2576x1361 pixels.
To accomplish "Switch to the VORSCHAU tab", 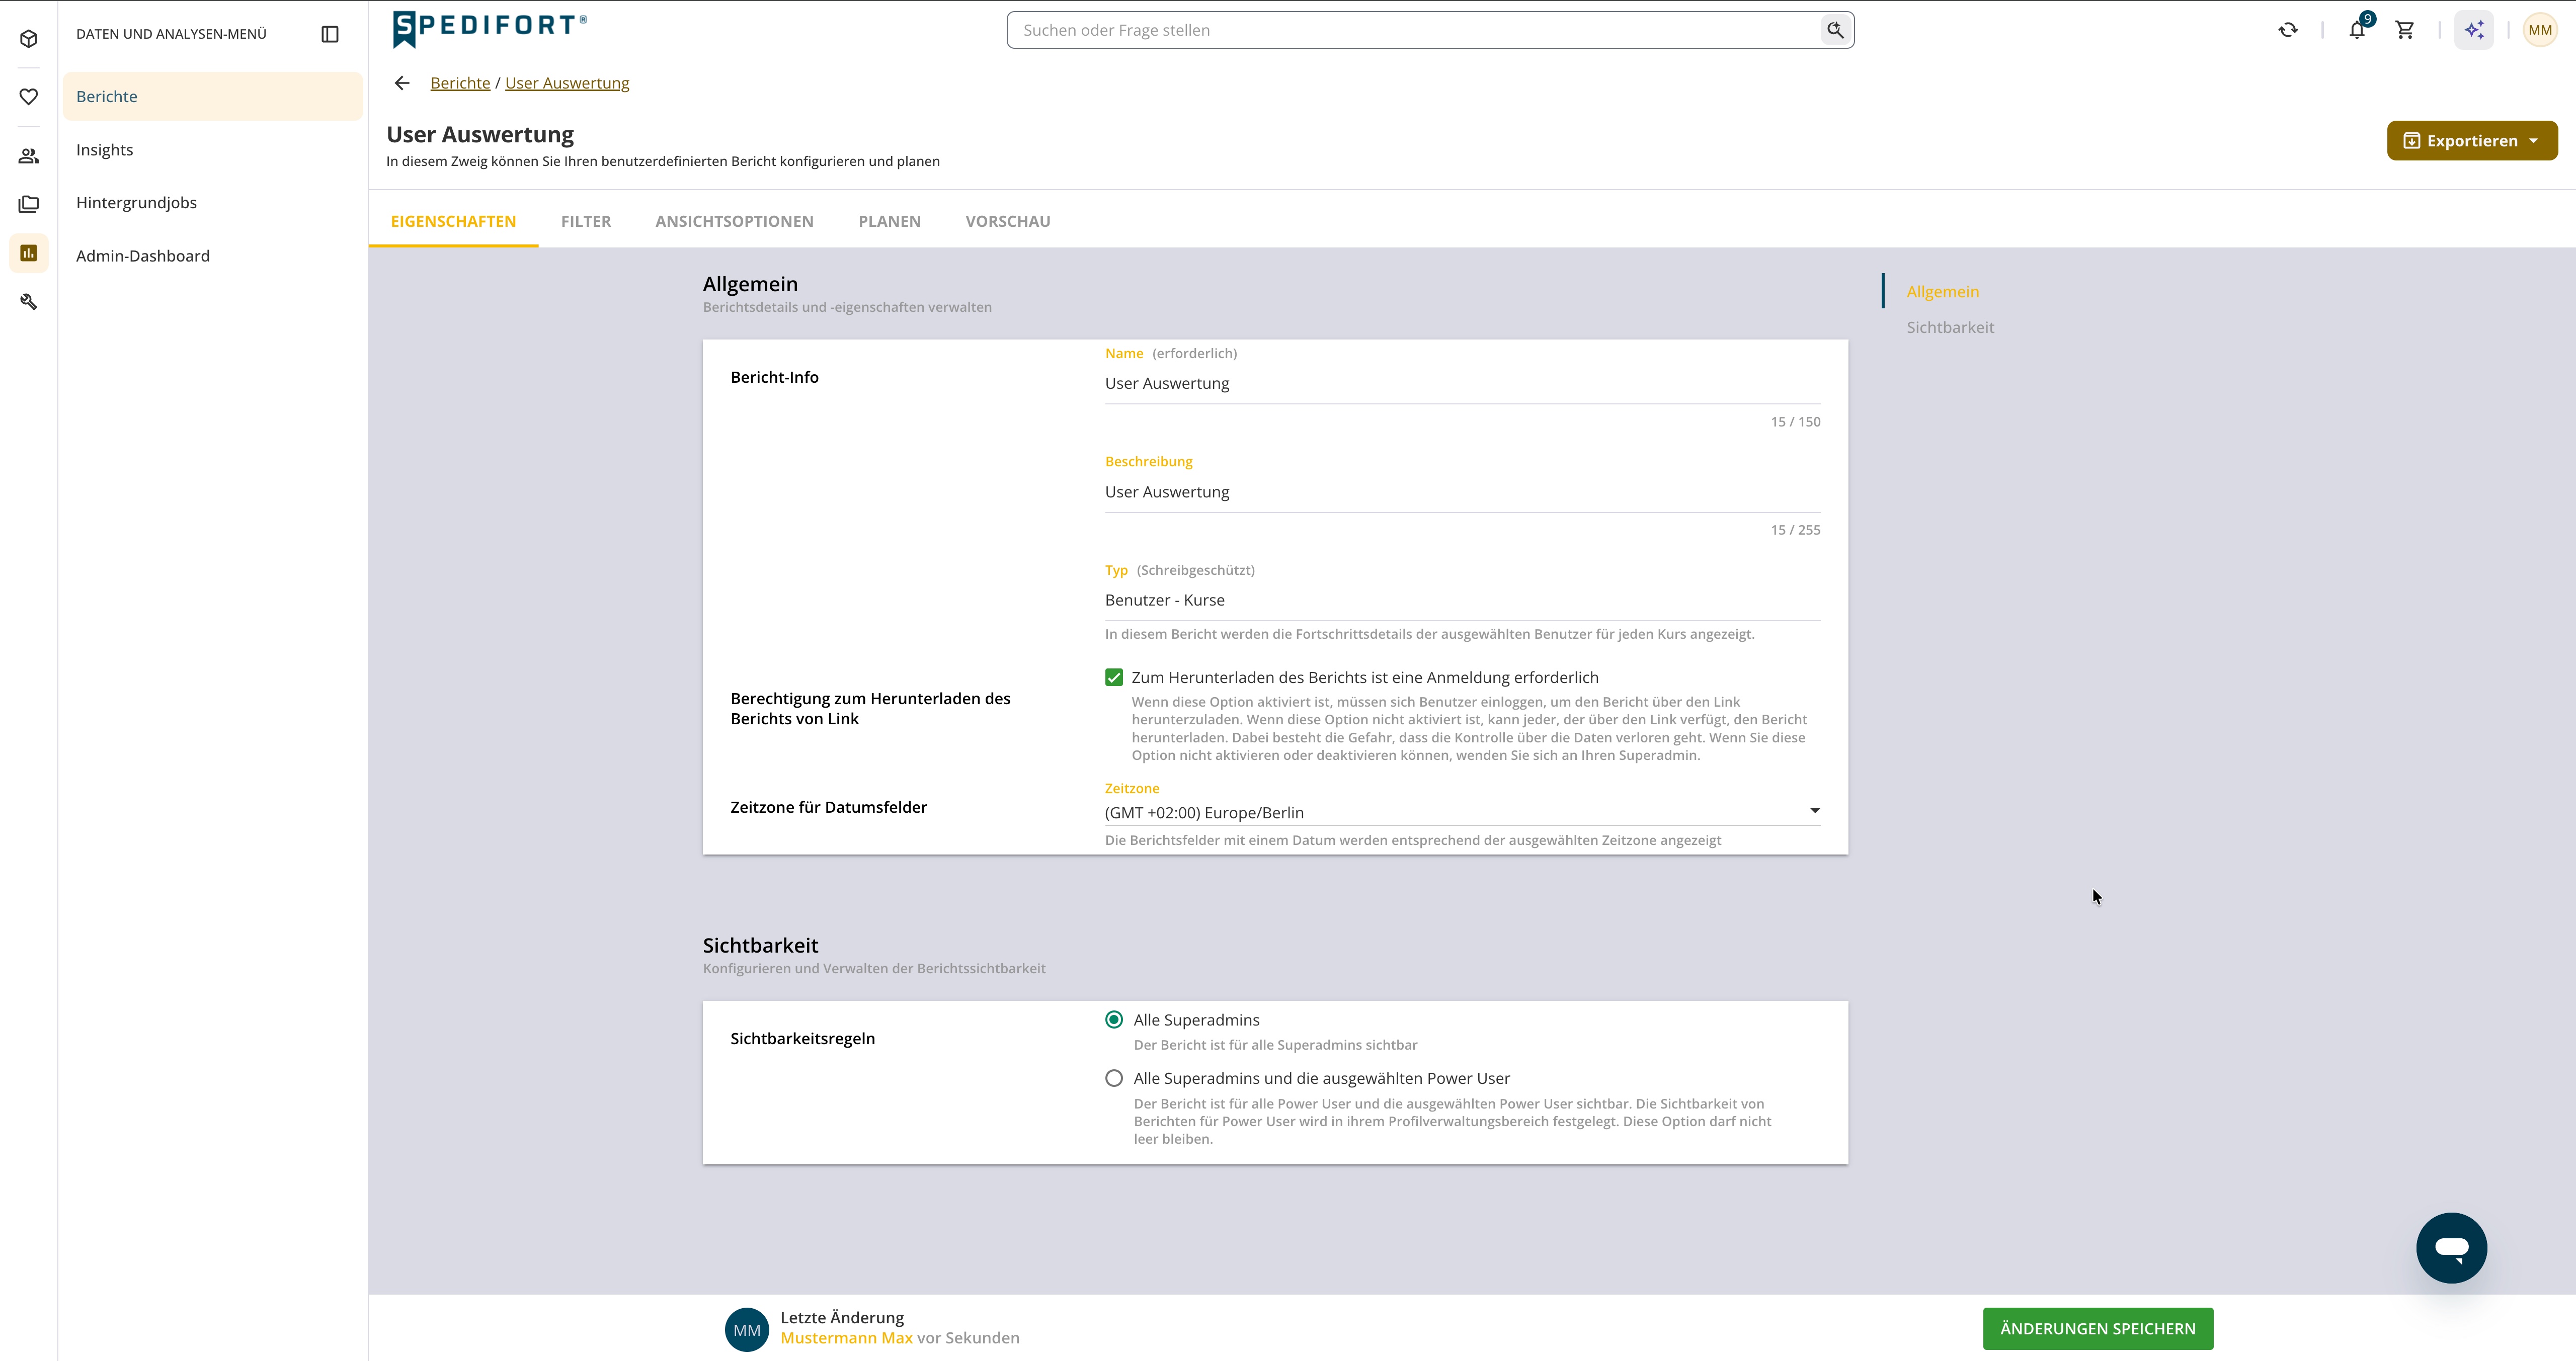I will coord(1007,221).
